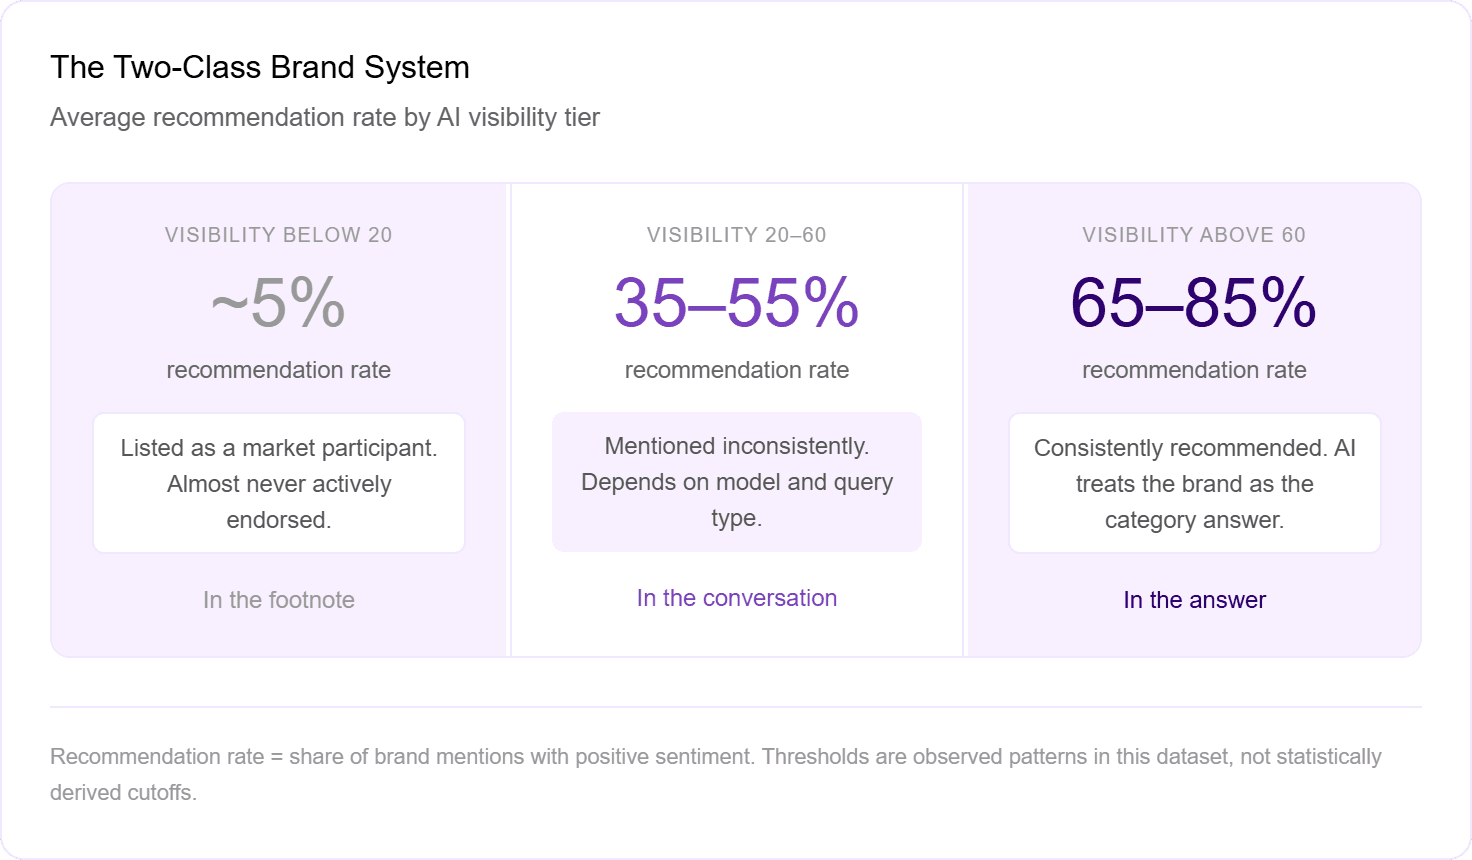
Task: Click the divider line above the footnote
Action: pos(736,707)
